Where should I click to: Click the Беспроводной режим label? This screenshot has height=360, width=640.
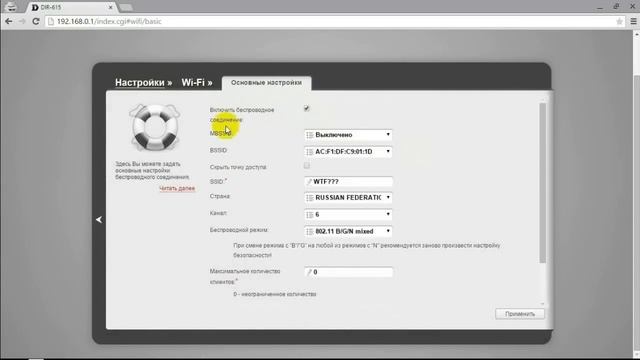pyautogui.click(x=239, y=230)
